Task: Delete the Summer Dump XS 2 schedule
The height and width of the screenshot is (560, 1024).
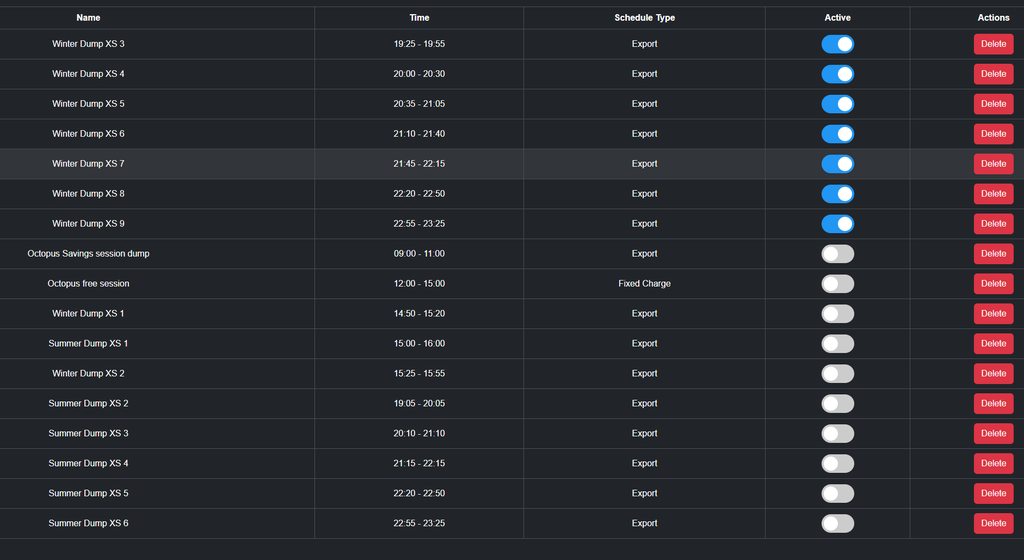Action: pos(993,404)
